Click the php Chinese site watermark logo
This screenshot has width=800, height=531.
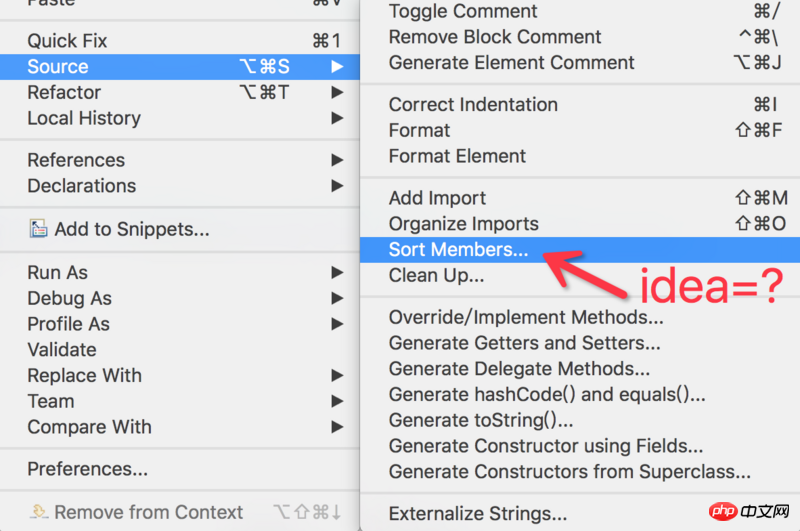(749, 511)
